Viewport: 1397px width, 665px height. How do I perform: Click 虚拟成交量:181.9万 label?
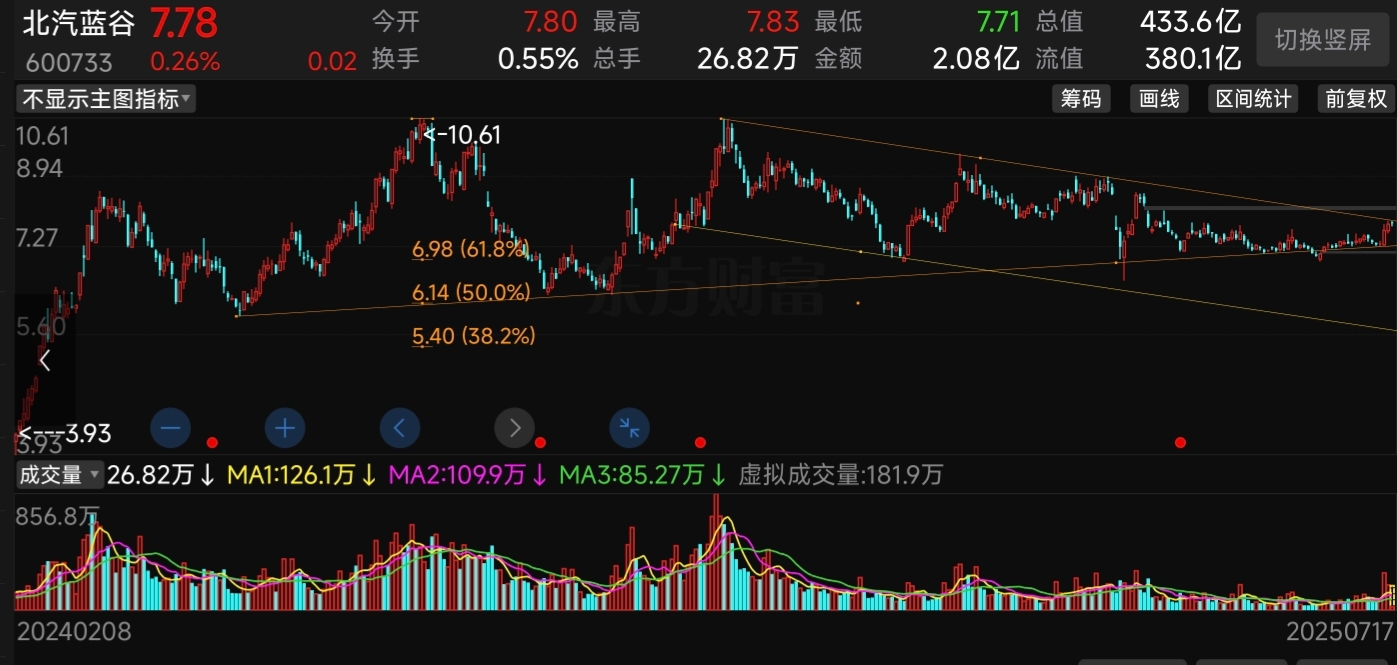840,475
